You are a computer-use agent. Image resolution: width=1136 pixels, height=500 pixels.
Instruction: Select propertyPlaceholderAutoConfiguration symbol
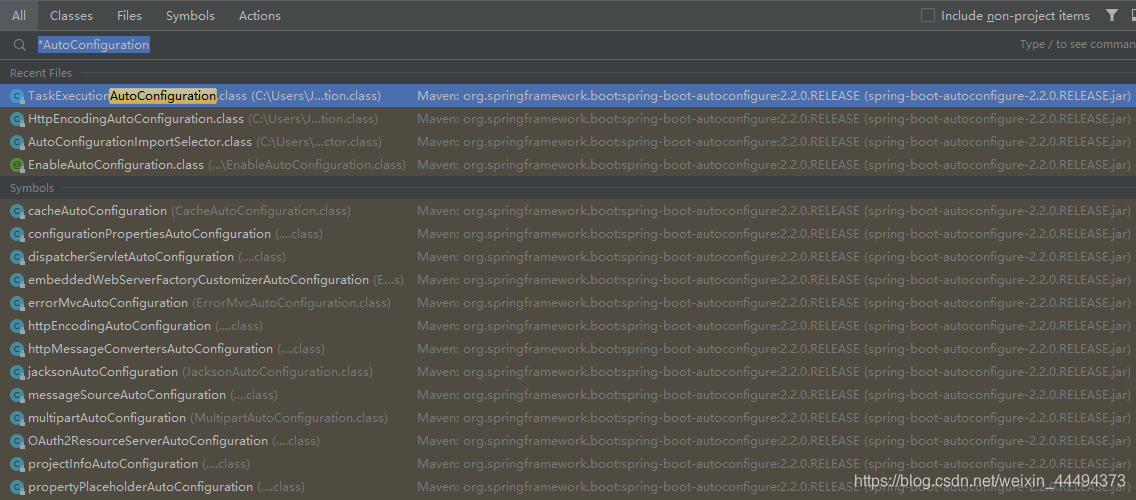click(x=568, y=487)
